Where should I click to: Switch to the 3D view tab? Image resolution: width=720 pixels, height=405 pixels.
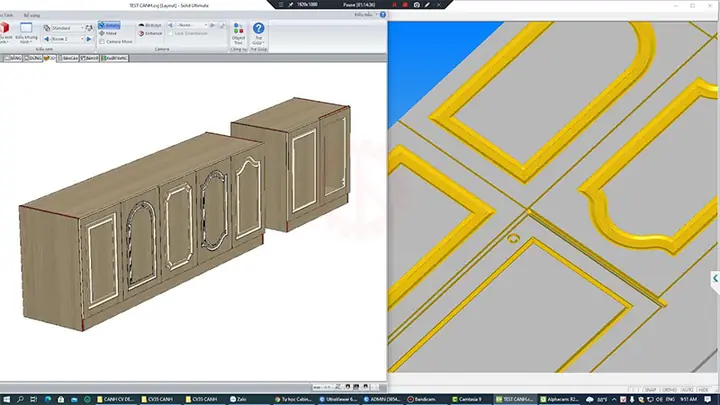(x=50, y=58)
